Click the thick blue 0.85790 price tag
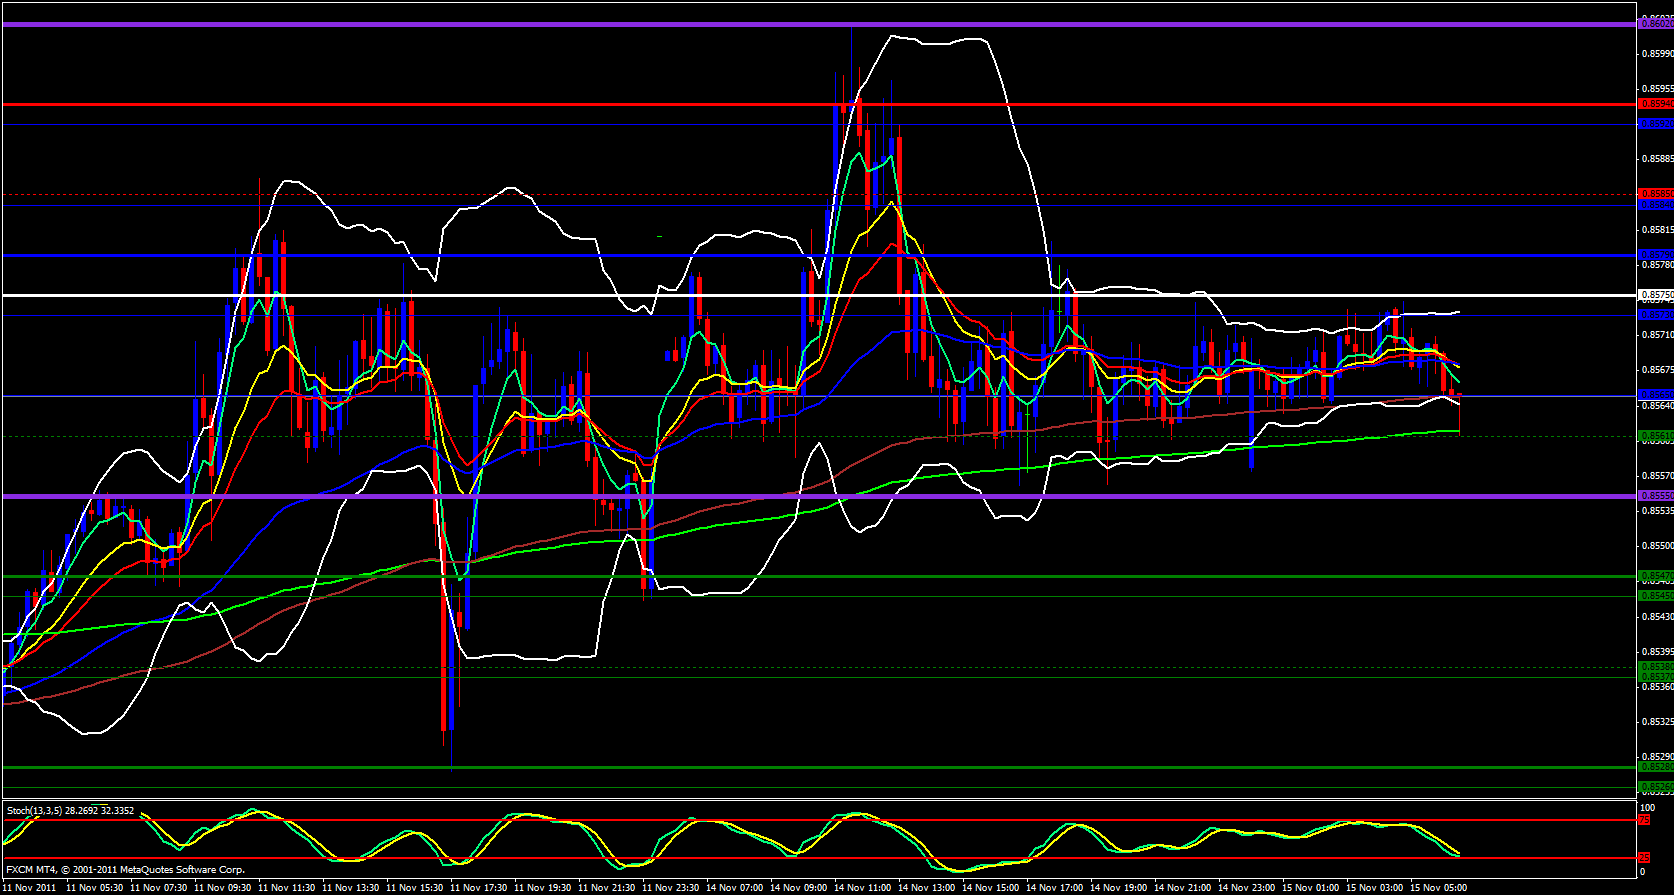 pos(1654,255)
